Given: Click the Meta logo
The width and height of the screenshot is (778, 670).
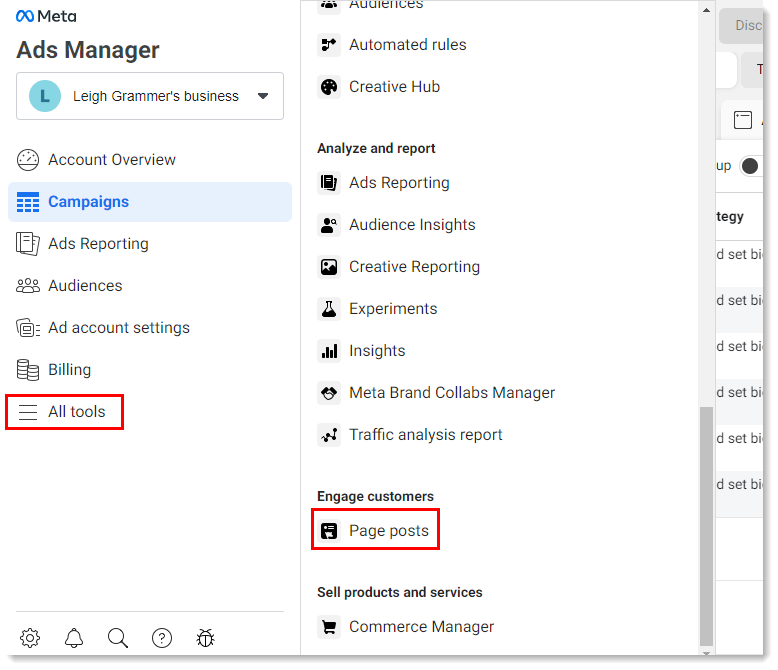Looking at the screenshot, I should (46, 16).
